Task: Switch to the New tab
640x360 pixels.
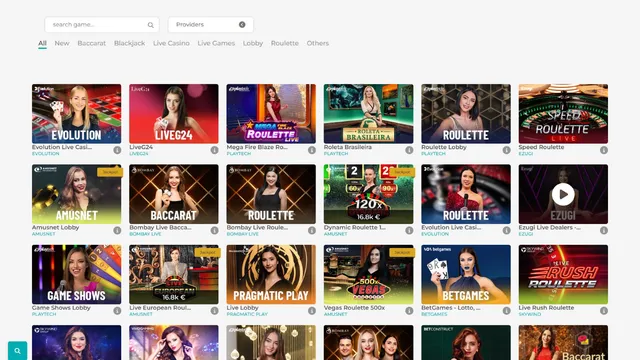Action: [62, 43]
